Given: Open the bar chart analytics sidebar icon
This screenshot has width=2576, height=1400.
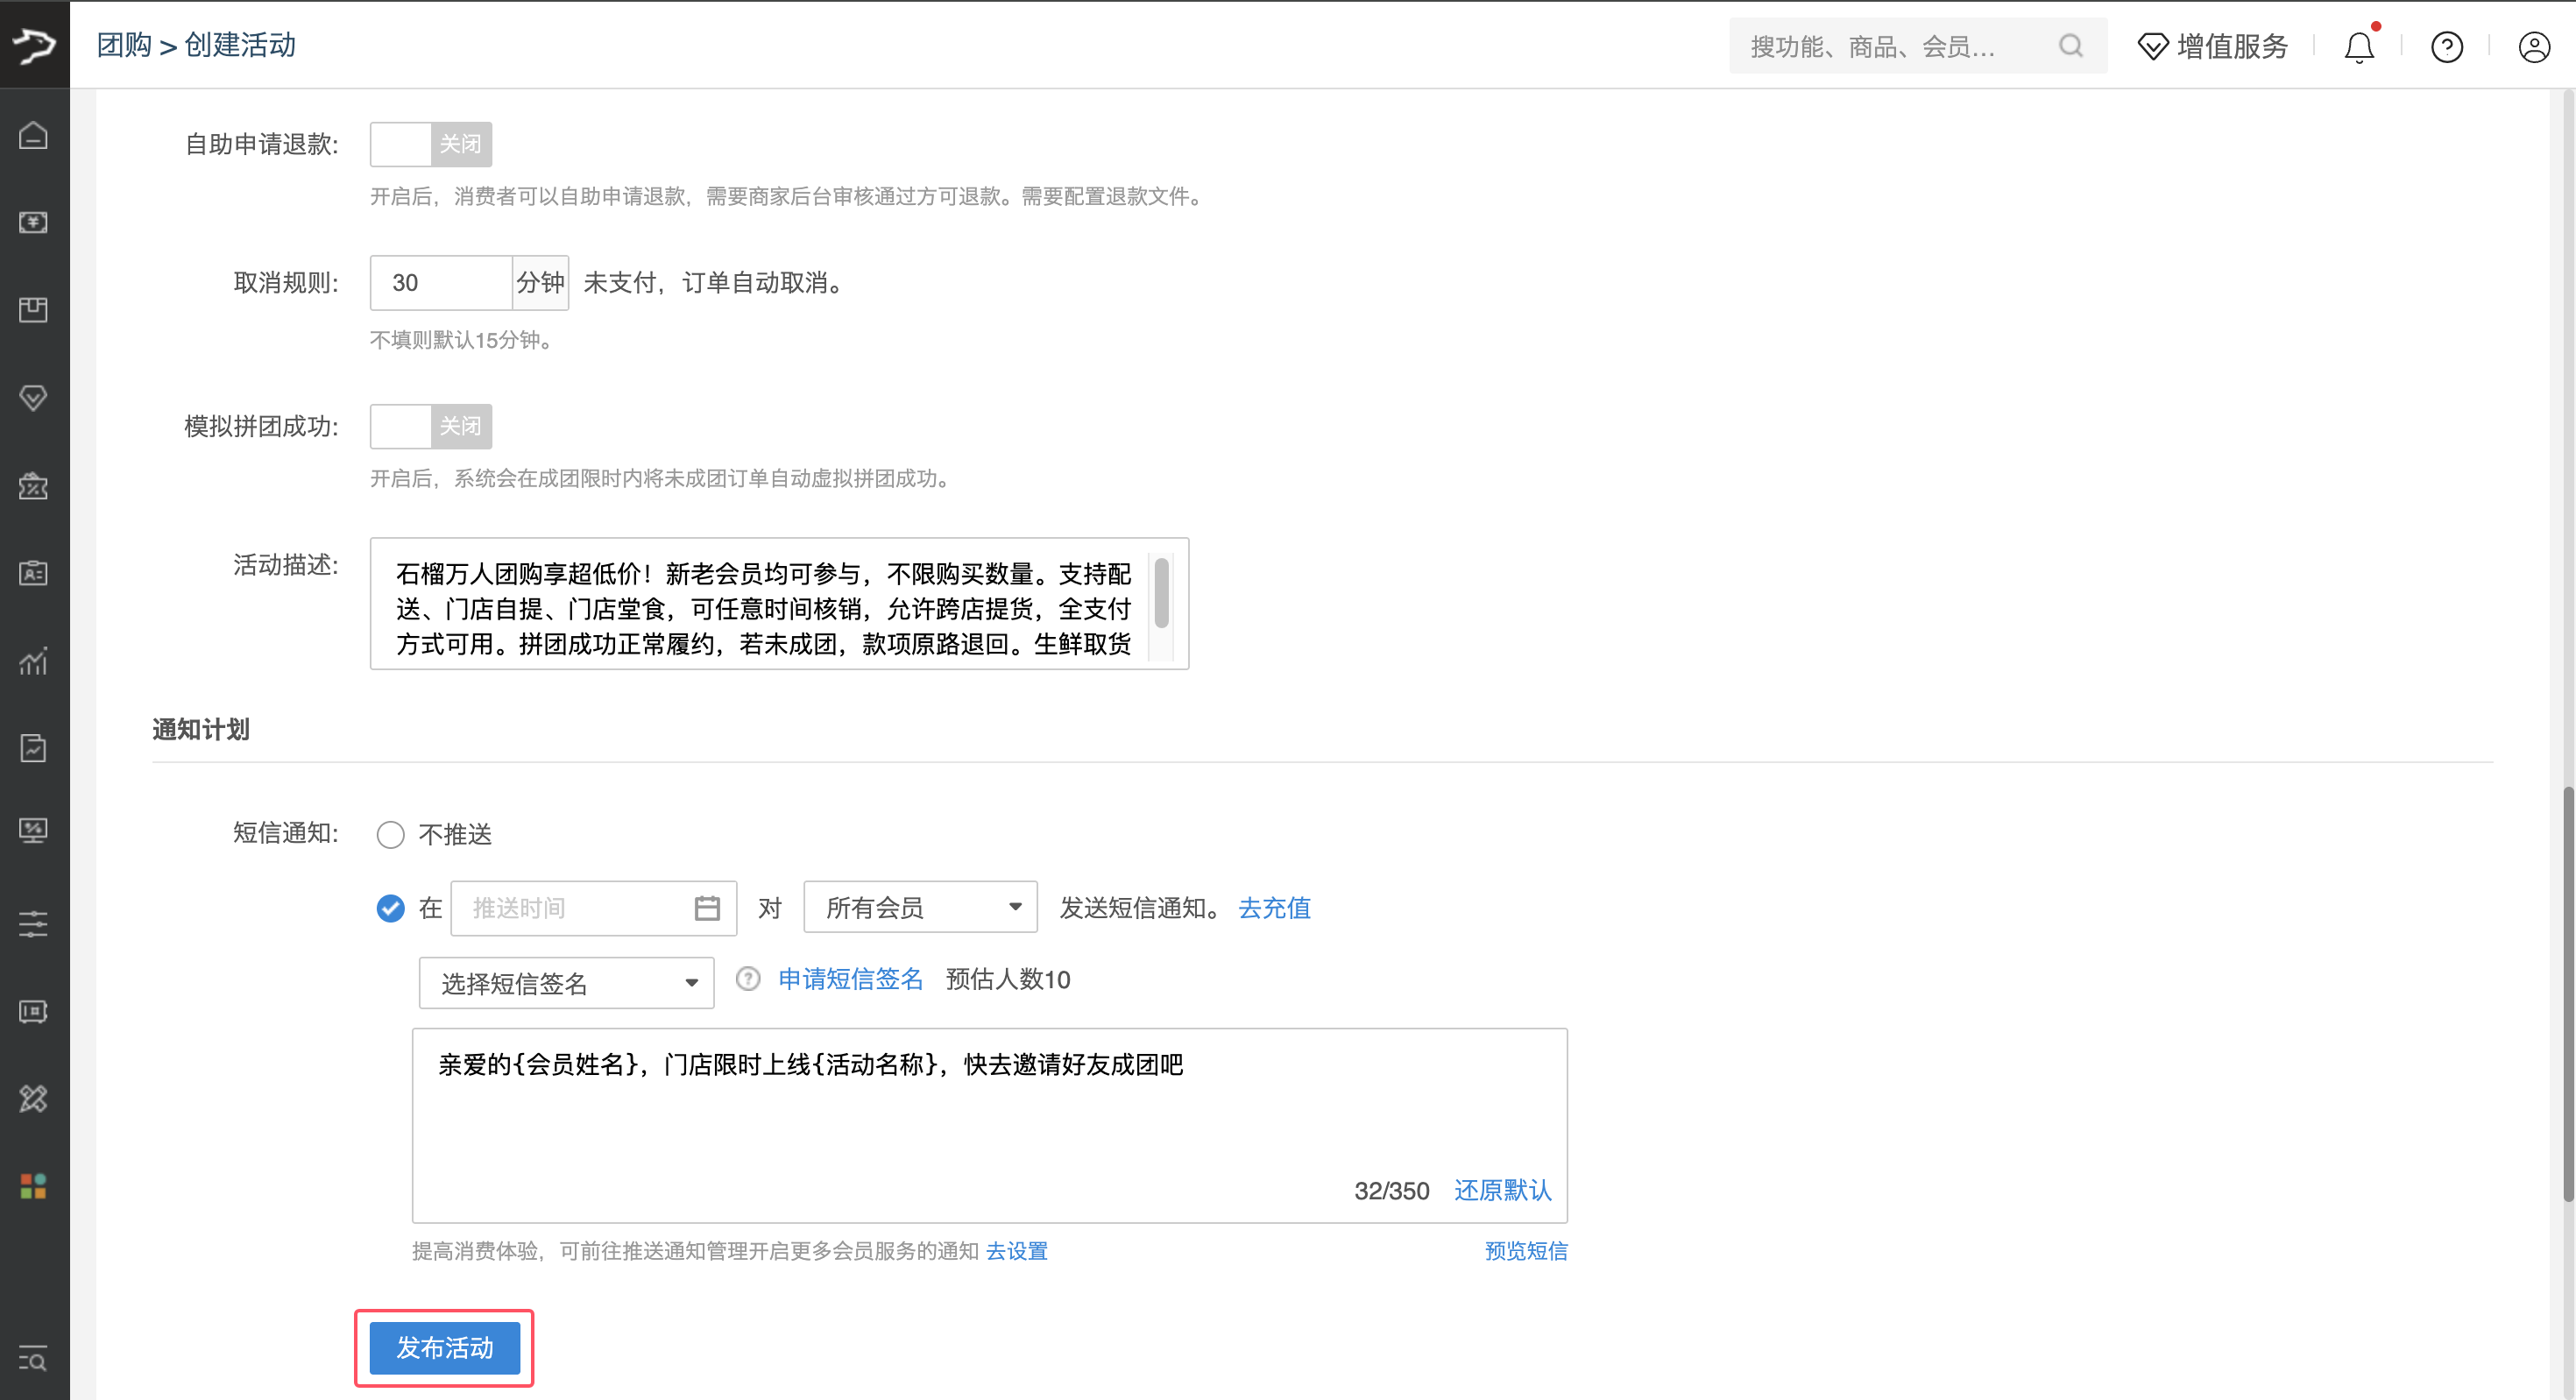Looking at the screenshot, I should [34, 661].
